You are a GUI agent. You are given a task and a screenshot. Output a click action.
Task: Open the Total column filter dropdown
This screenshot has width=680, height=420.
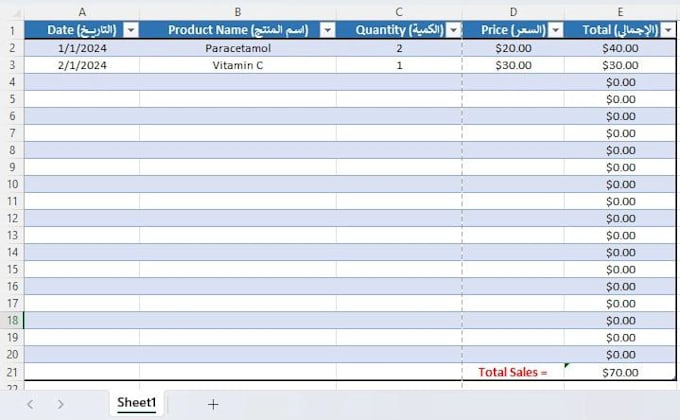[x=668, y=30]
